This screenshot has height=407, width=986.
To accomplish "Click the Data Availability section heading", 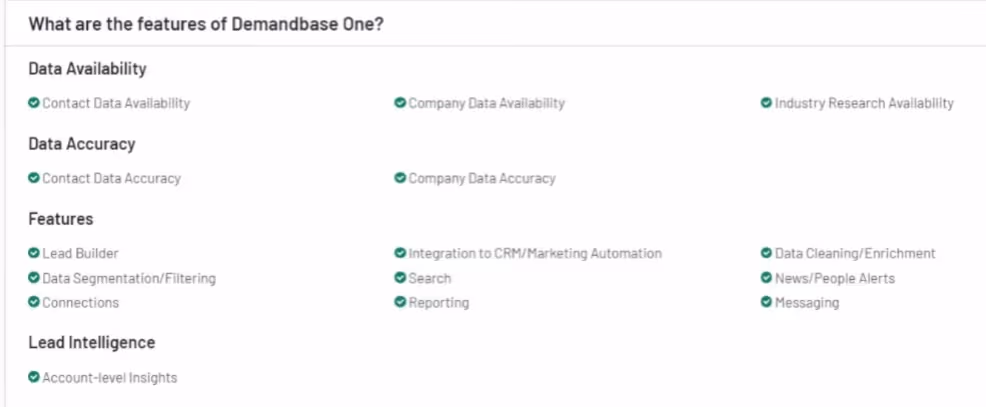I will 87,69.
